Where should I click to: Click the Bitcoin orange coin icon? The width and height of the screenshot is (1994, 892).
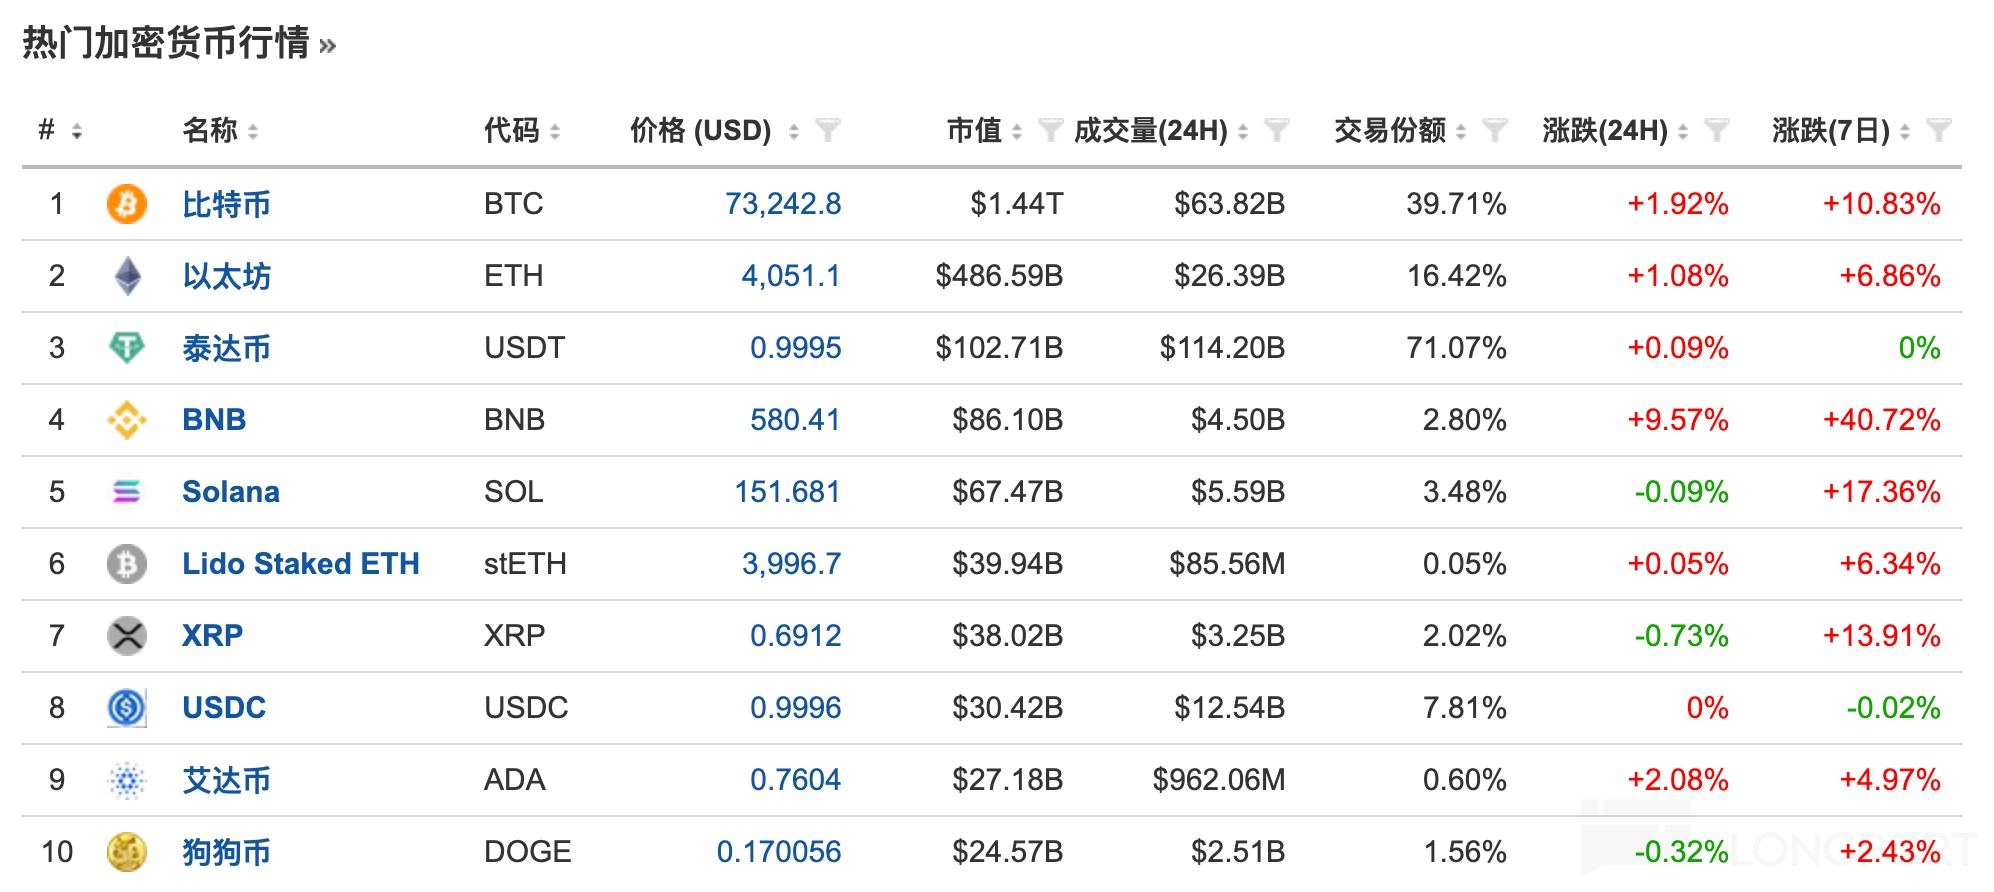(127, 204)
